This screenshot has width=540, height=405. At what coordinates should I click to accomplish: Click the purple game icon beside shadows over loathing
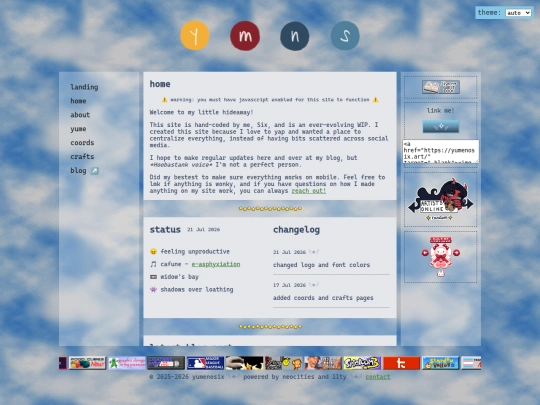pos(153,290)
